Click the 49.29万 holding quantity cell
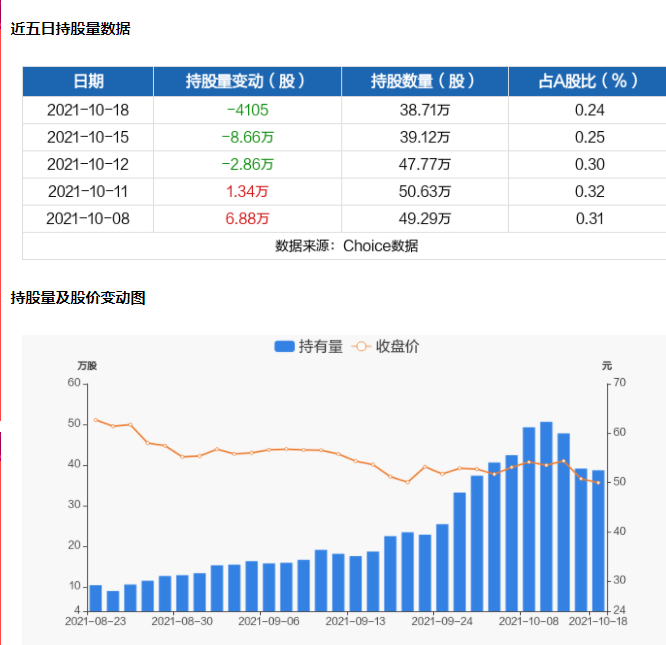 (425, 219)
